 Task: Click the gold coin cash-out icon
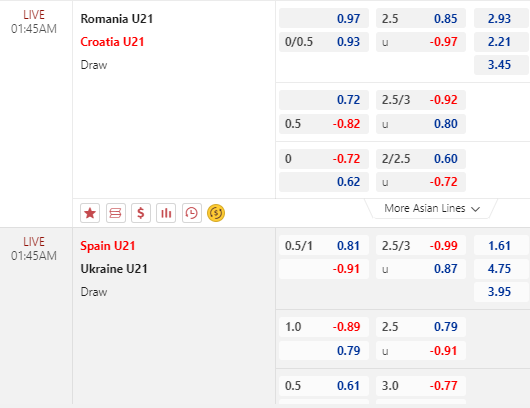(x=216, y=213)
